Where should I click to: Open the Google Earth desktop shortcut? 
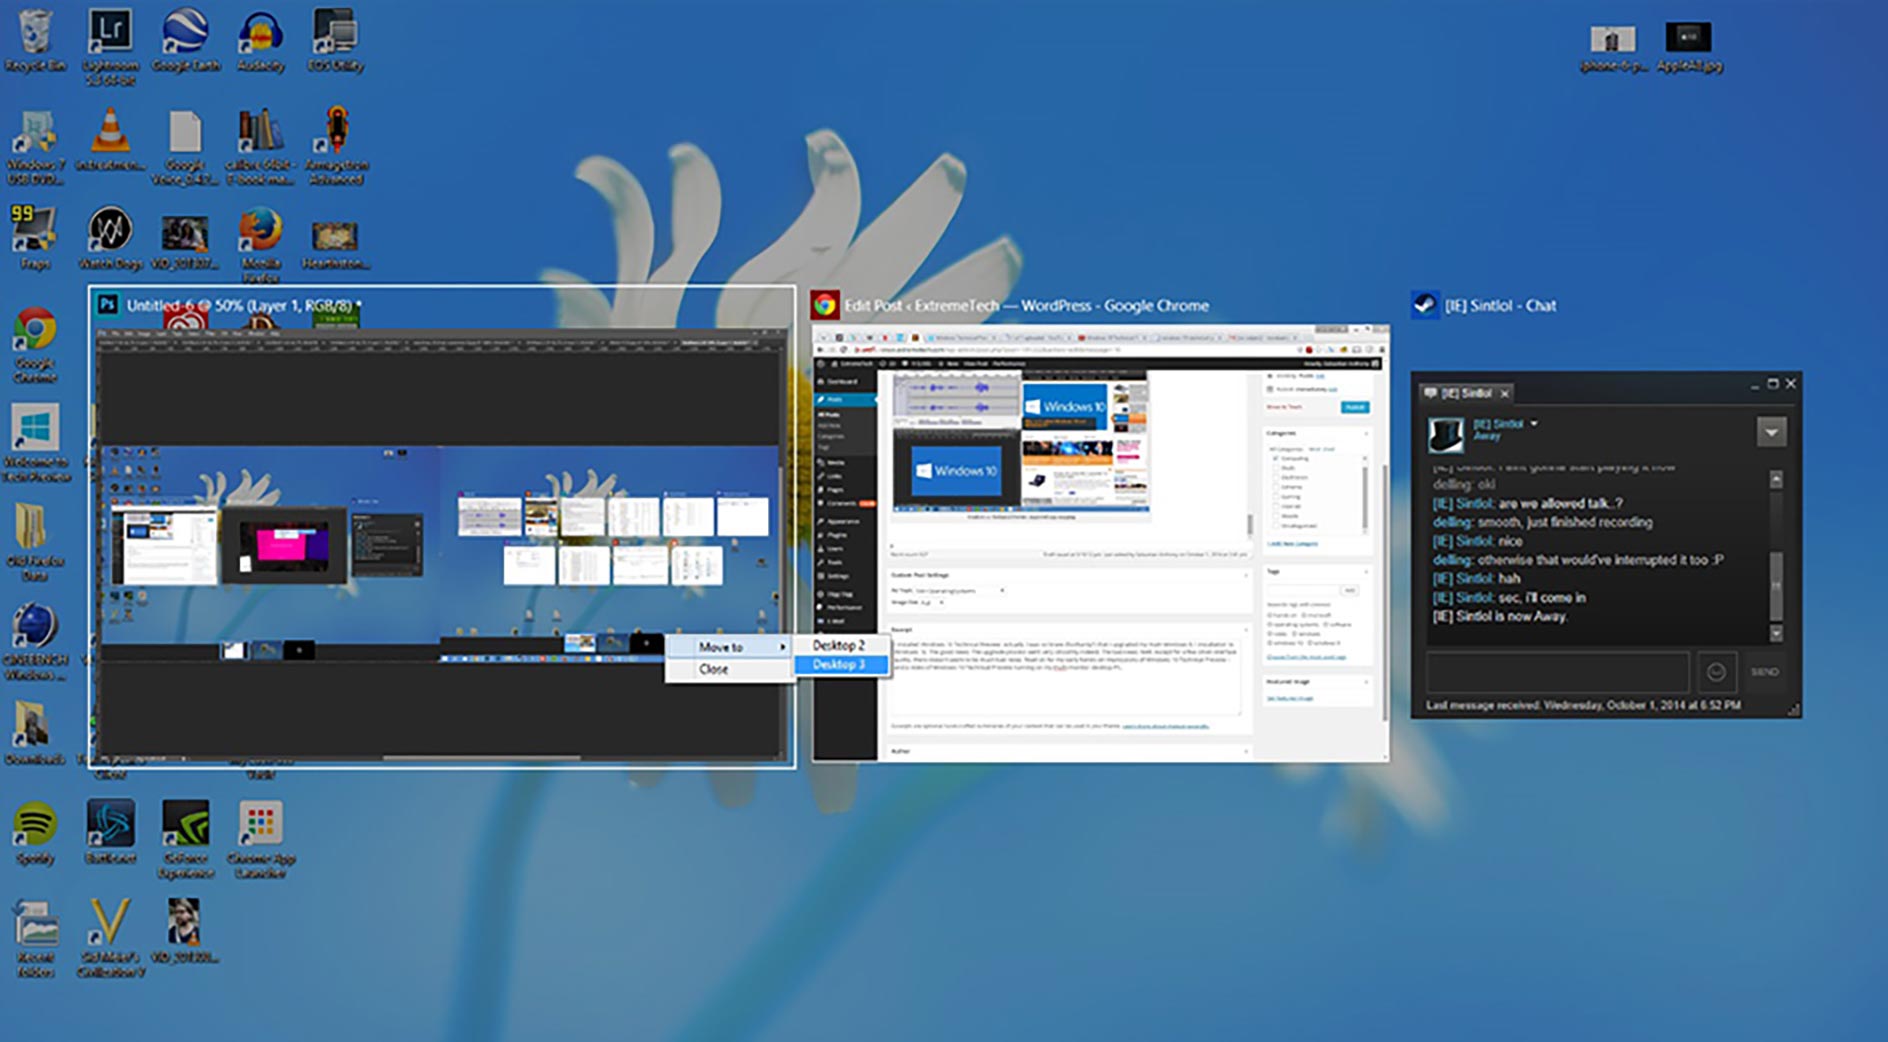[185, 36]
